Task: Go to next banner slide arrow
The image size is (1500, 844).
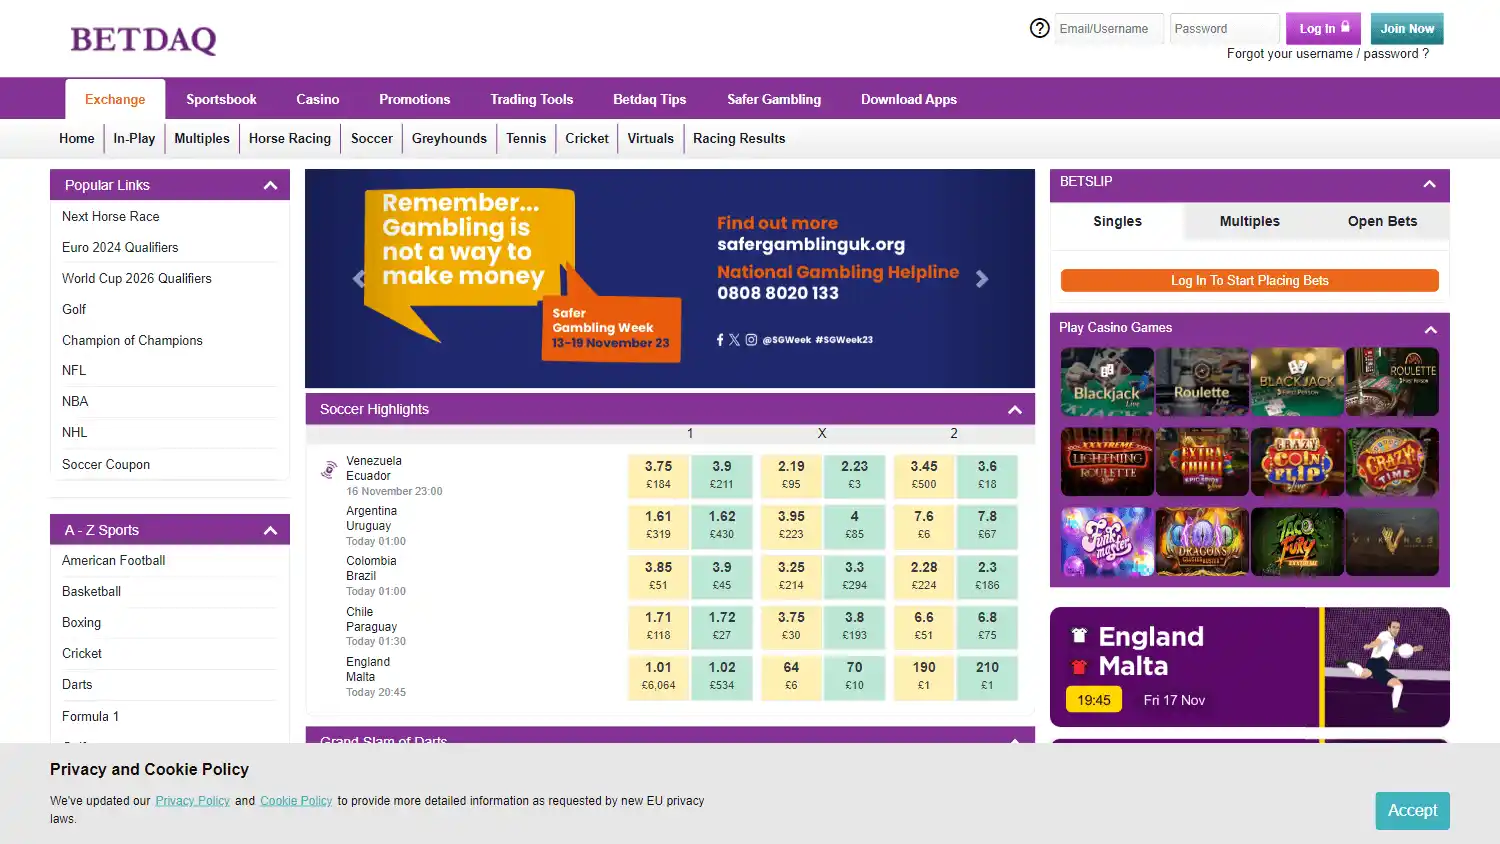Action: [982, 279]
